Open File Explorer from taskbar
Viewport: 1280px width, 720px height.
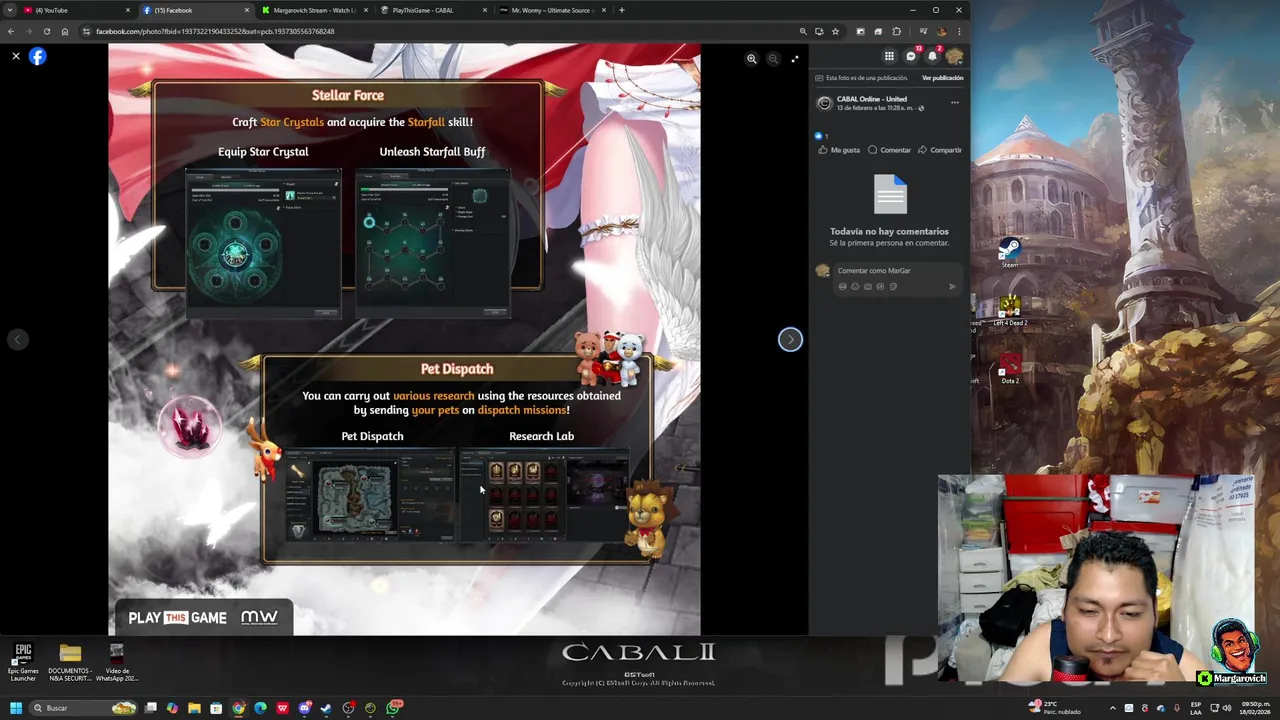[194, 708]
